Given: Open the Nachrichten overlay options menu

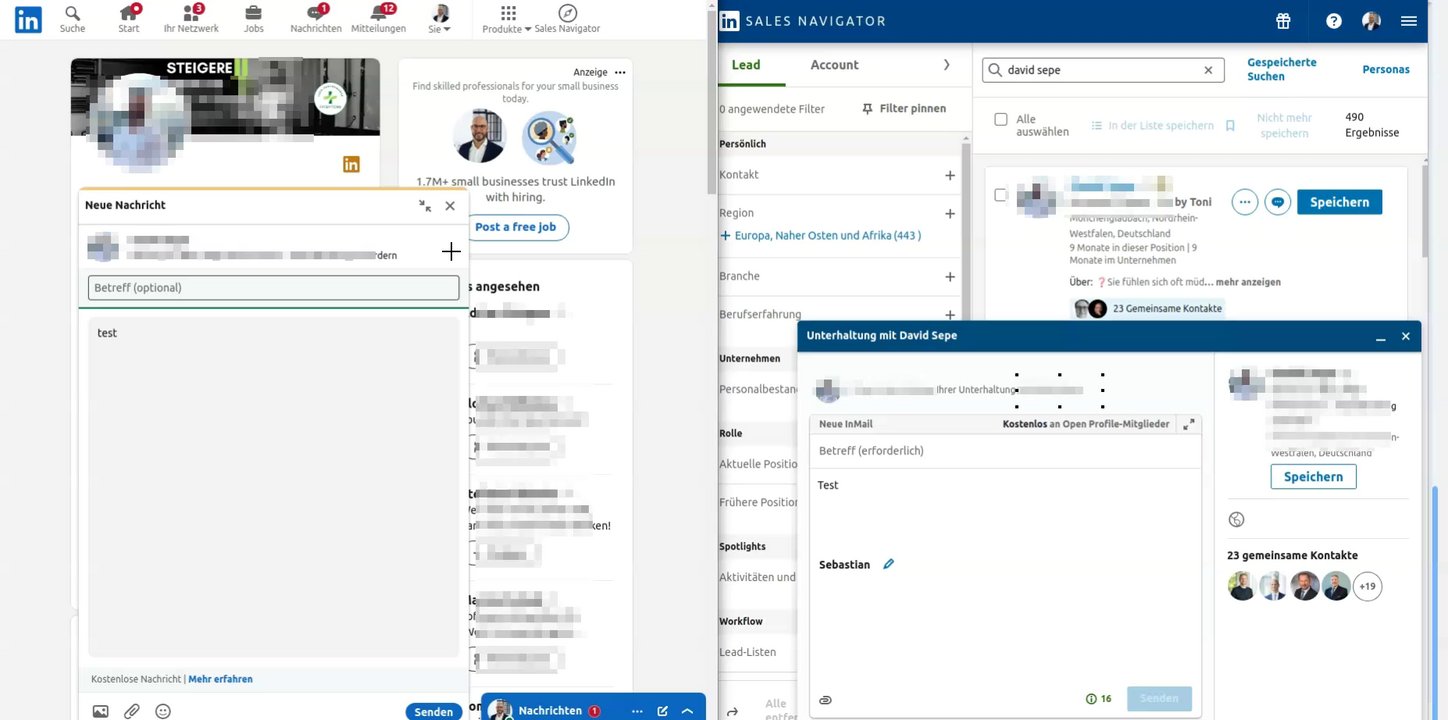Looking at the screenshot, I should click(x=637, y=711).
